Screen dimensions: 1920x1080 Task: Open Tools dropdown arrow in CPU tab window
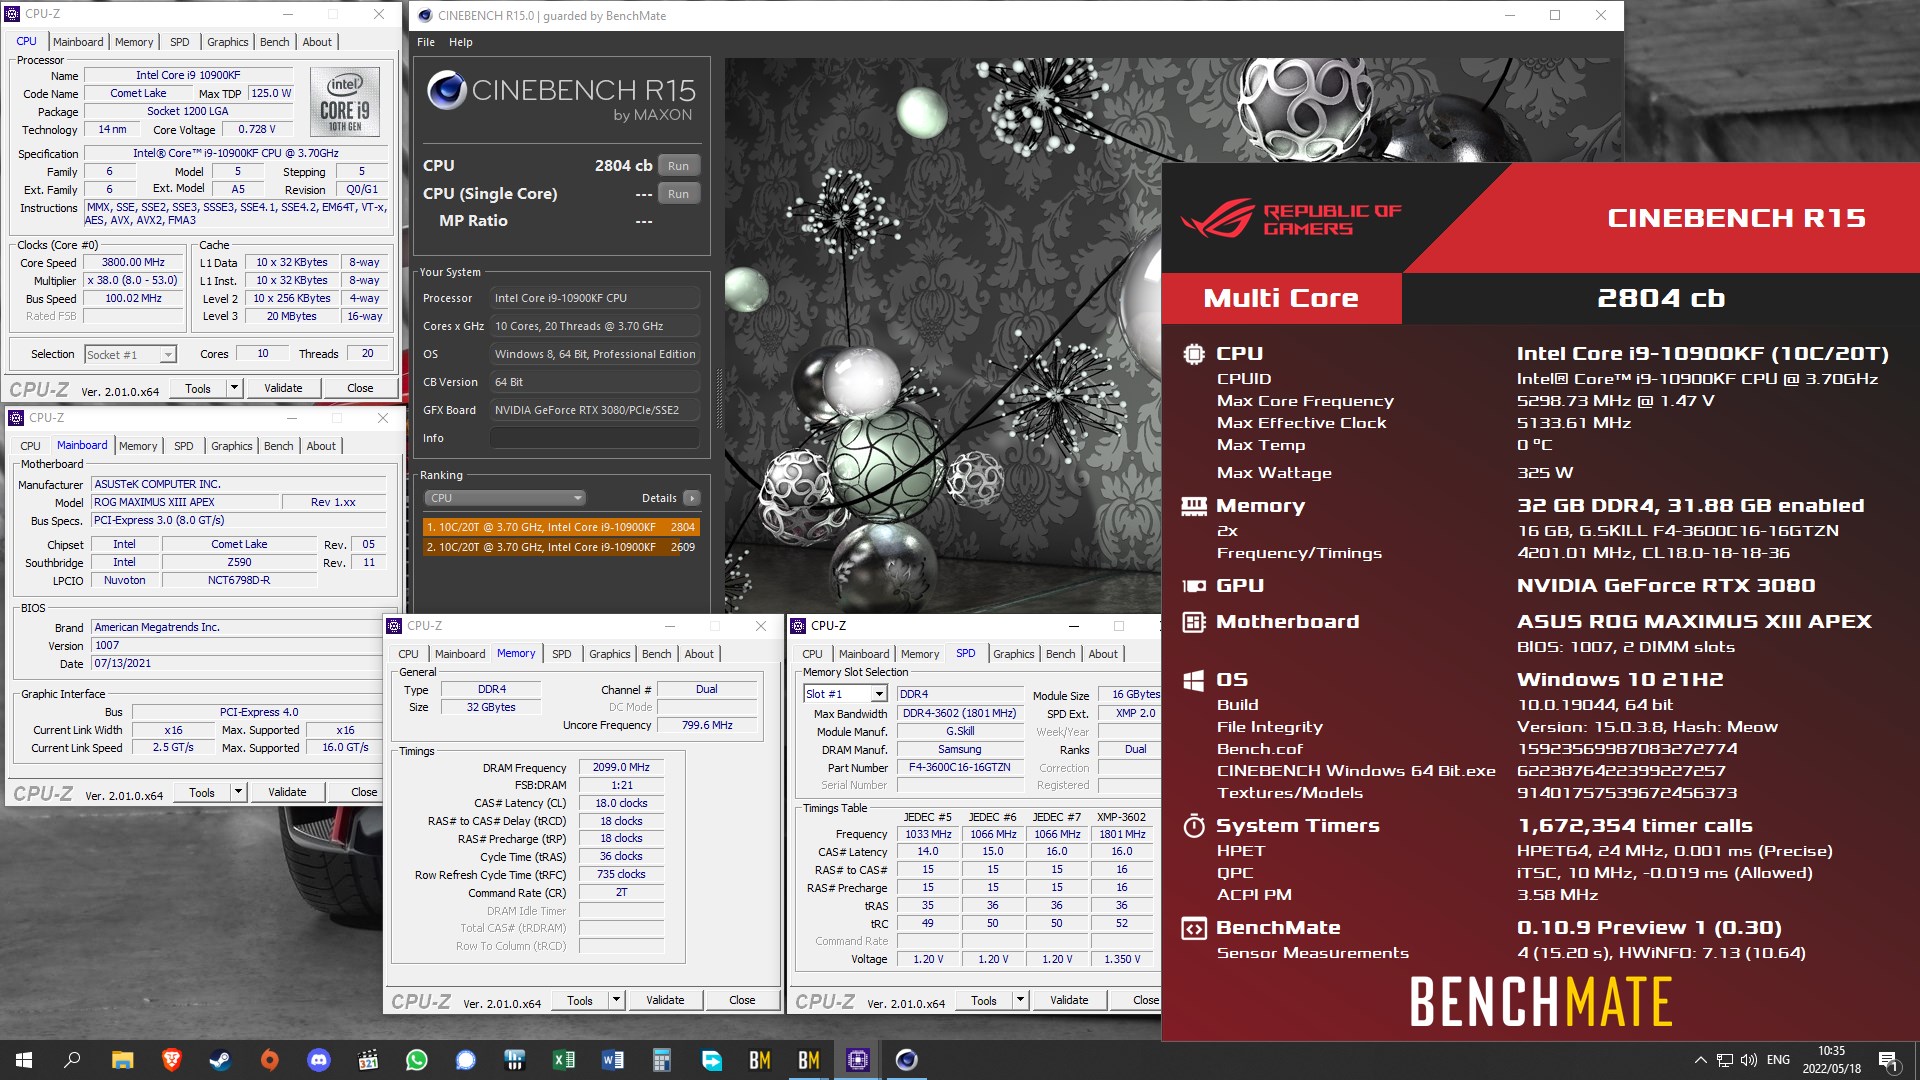tap(234, 388)
